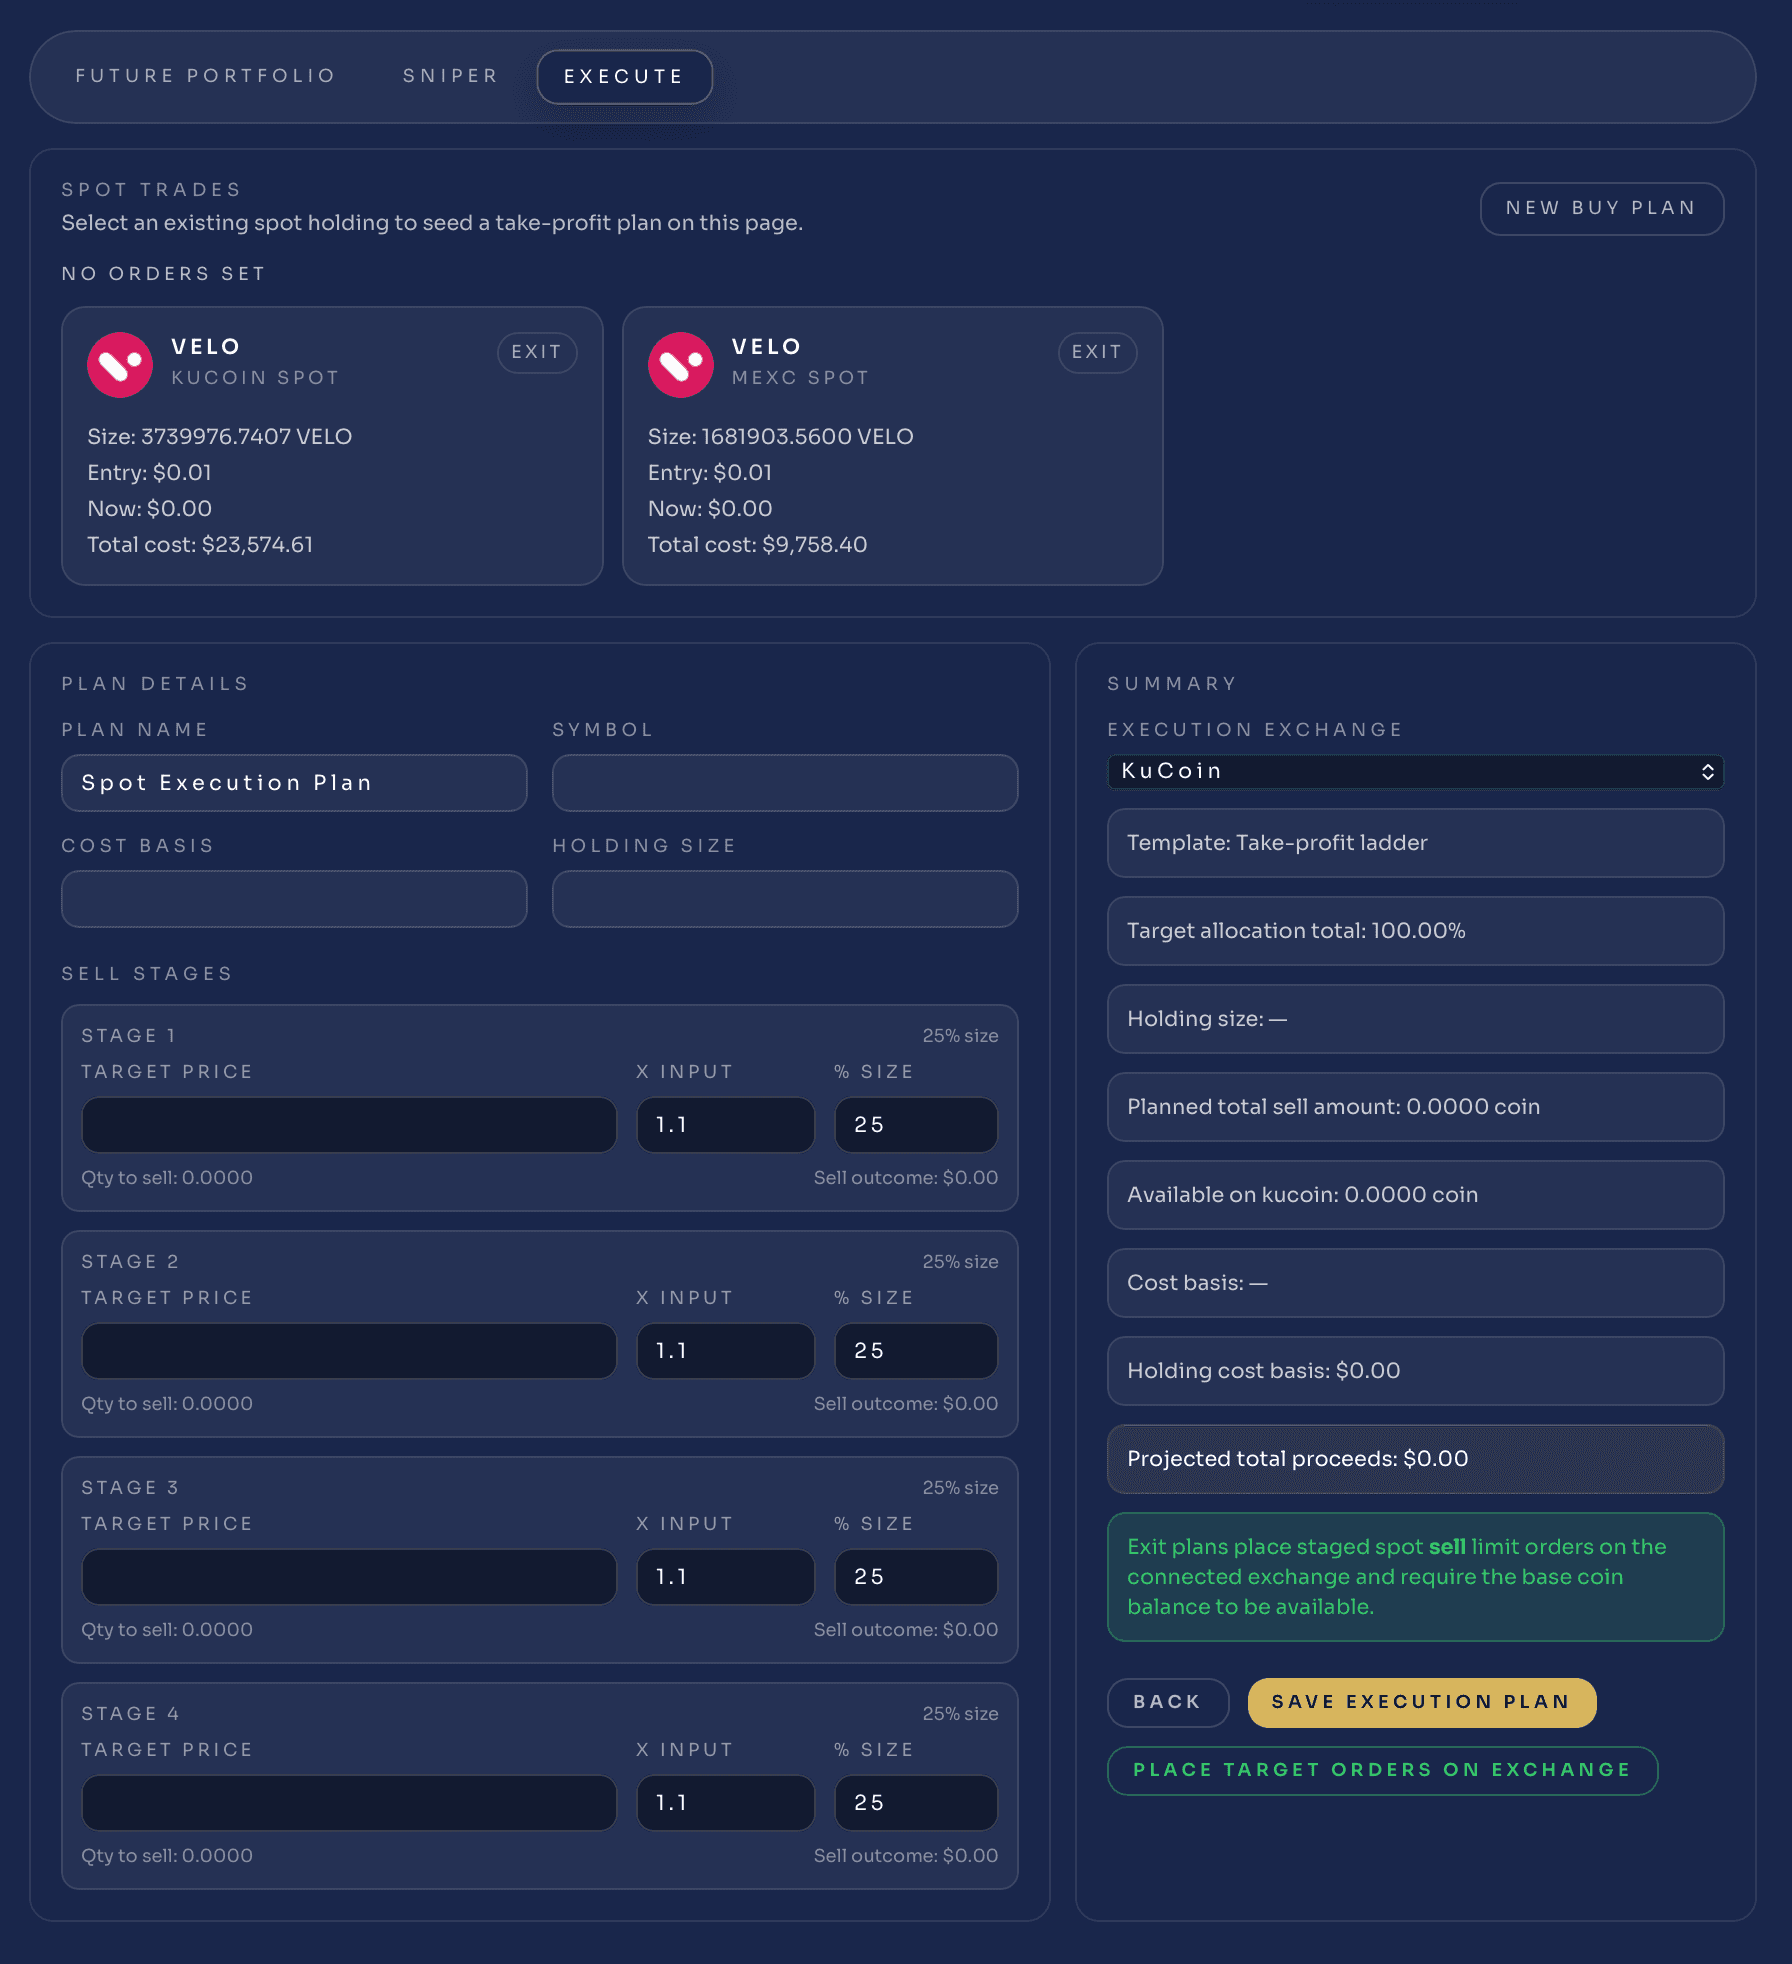Screen dimensions: 1792x1964
Task: Select Stage 3 % Size field
Action: tap(916, 1577)
